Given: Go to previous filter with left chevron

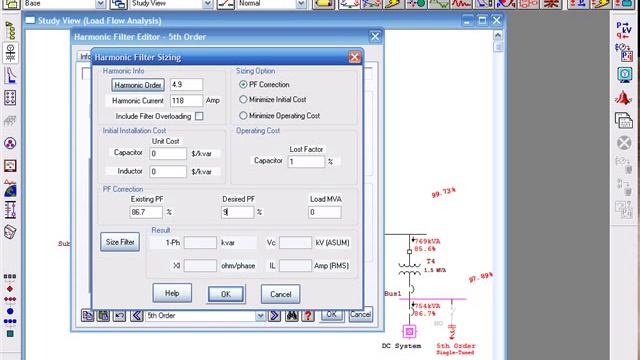Looking at the screenshot, I should pyautogui.click(x=136, y=315).
